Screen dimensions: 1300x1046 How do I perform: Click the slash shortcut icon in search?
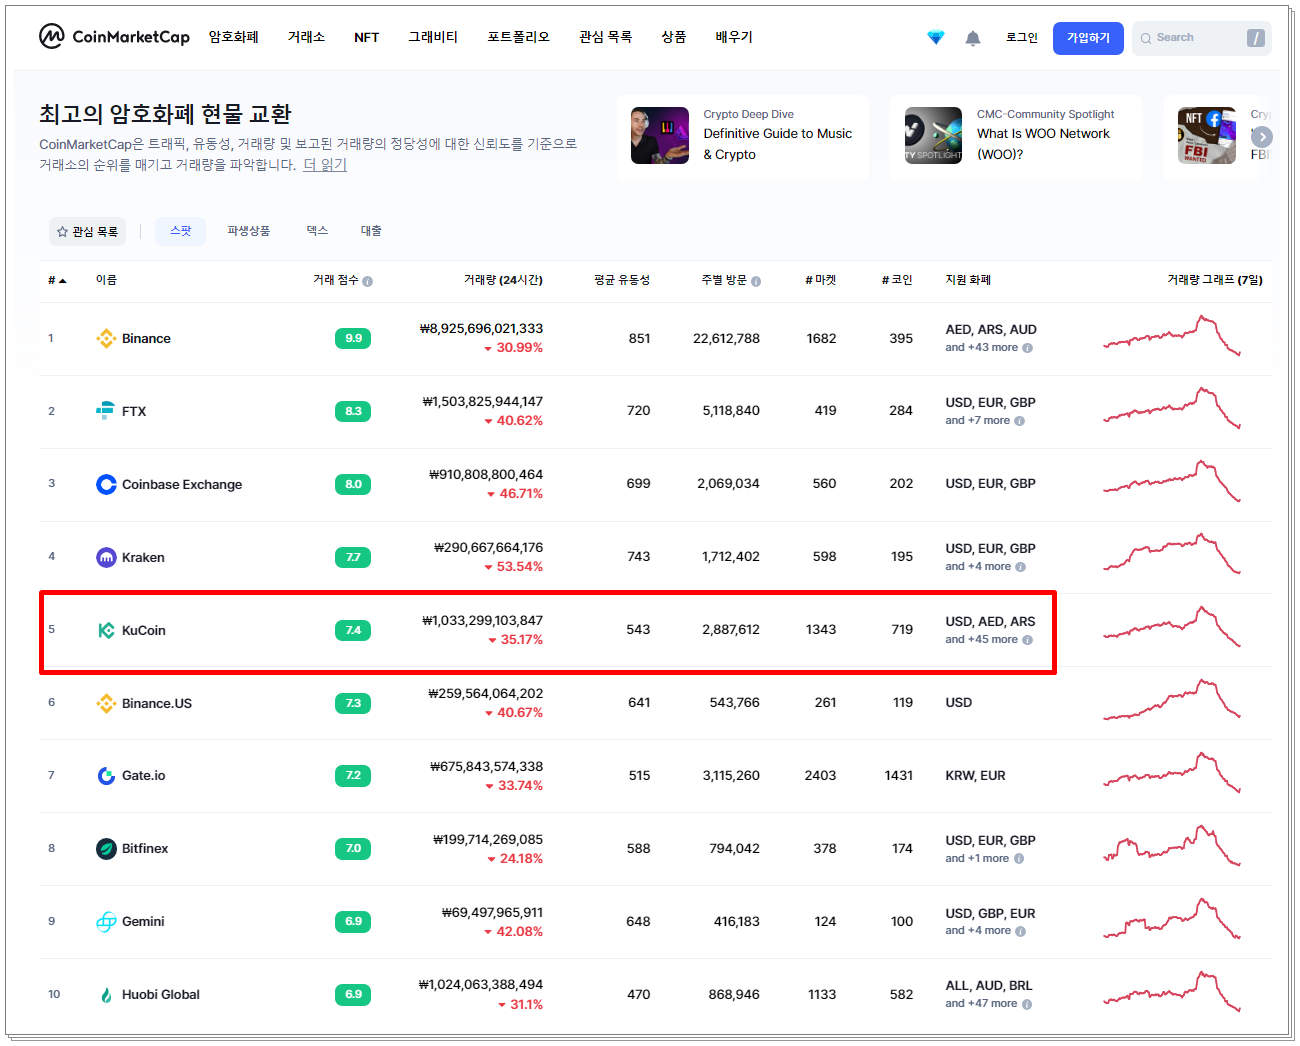click(x=1256, y=38)
